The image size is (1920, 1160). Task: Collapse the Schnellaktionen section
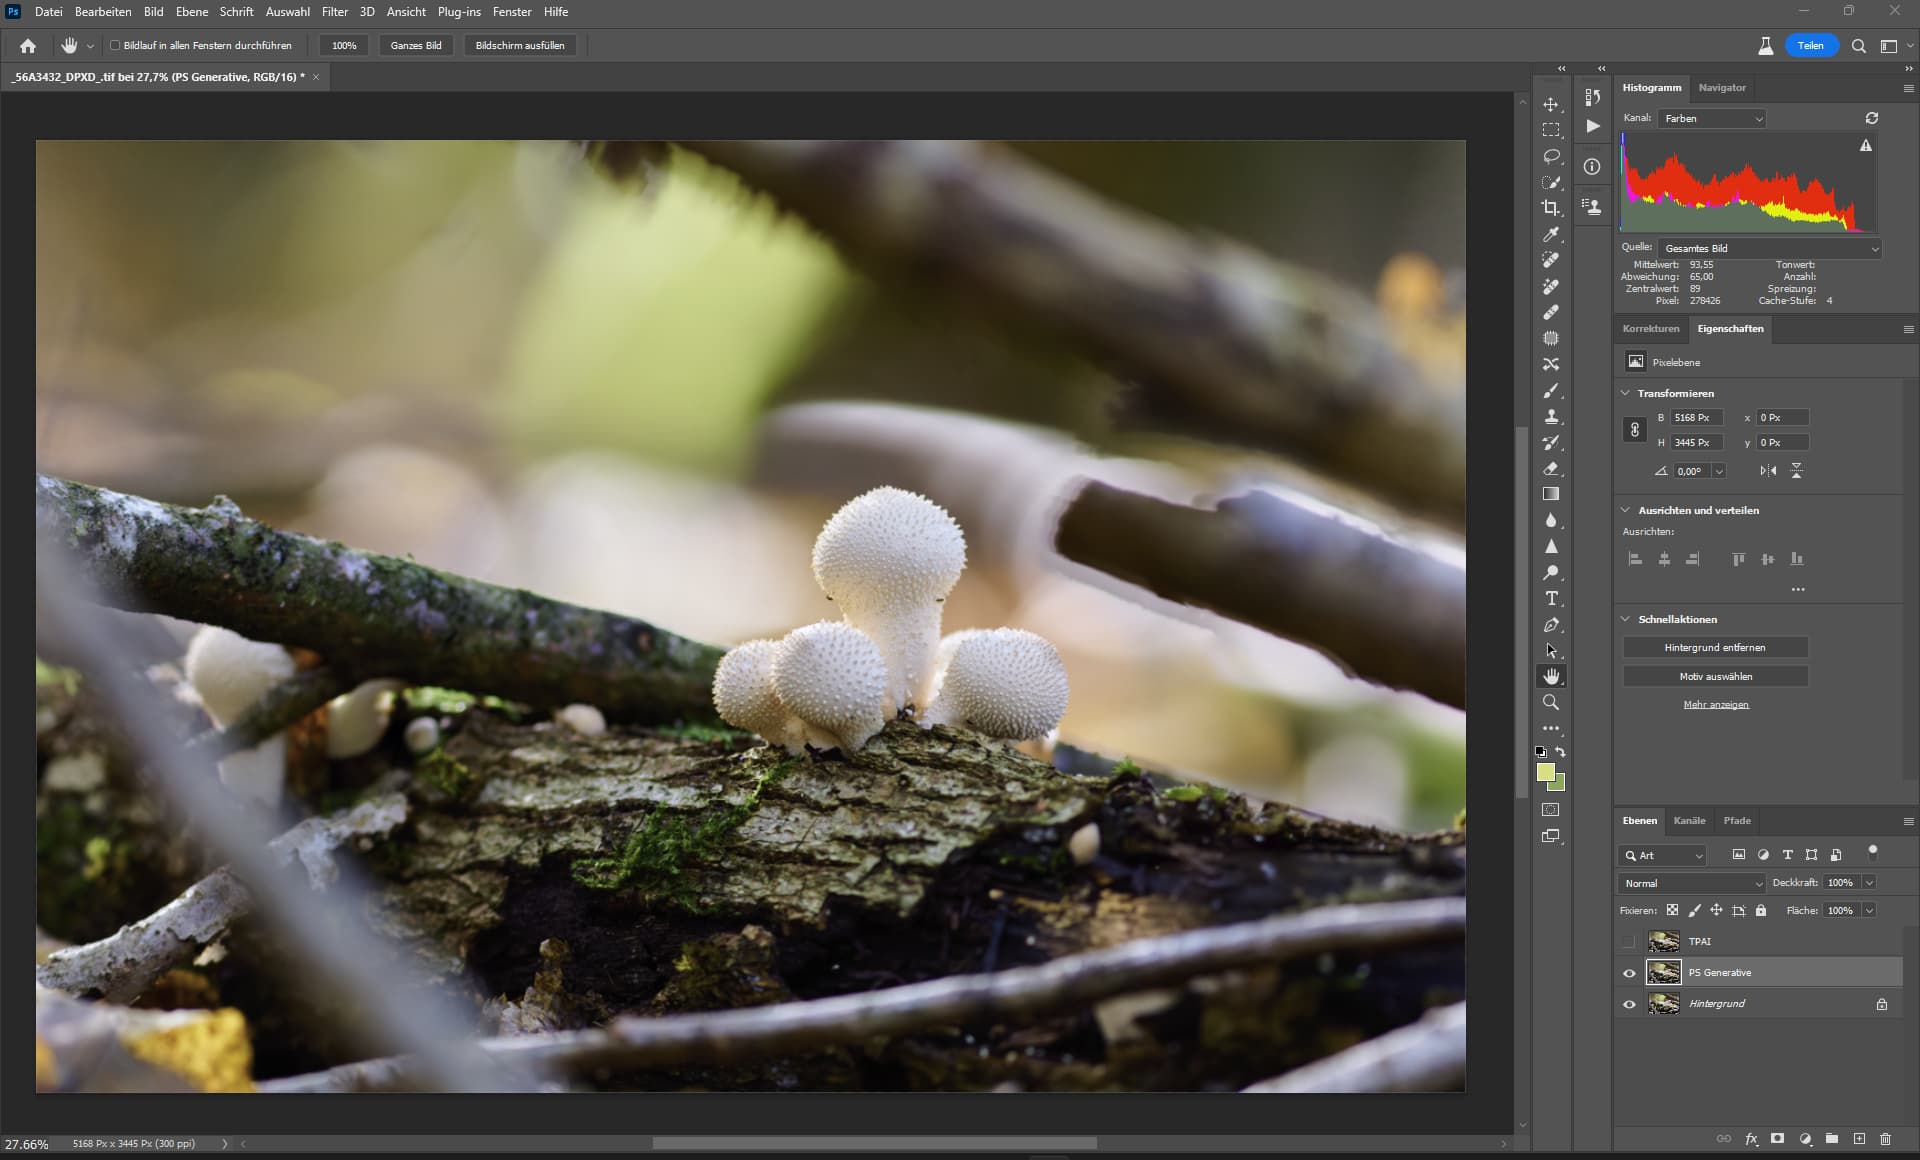pyautogui.click(x=1625, y=619)
